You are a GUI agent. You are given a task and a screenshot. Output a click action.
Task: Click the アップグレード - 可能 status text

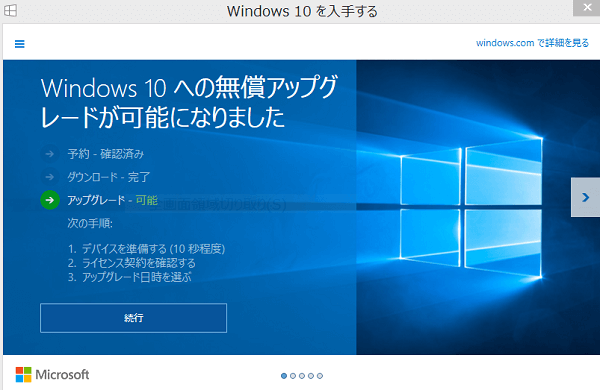coord(112,200)
